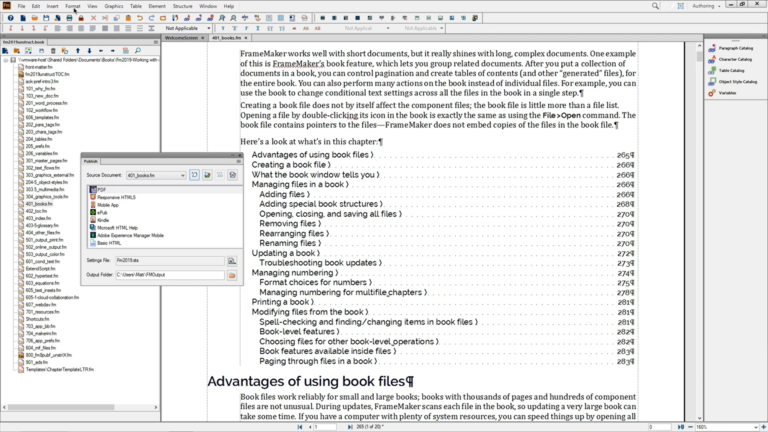Delete selected book file with trash icon
The width and height of the screenshot is (768, 432).
pyautogui.click(x=53, y=50)
